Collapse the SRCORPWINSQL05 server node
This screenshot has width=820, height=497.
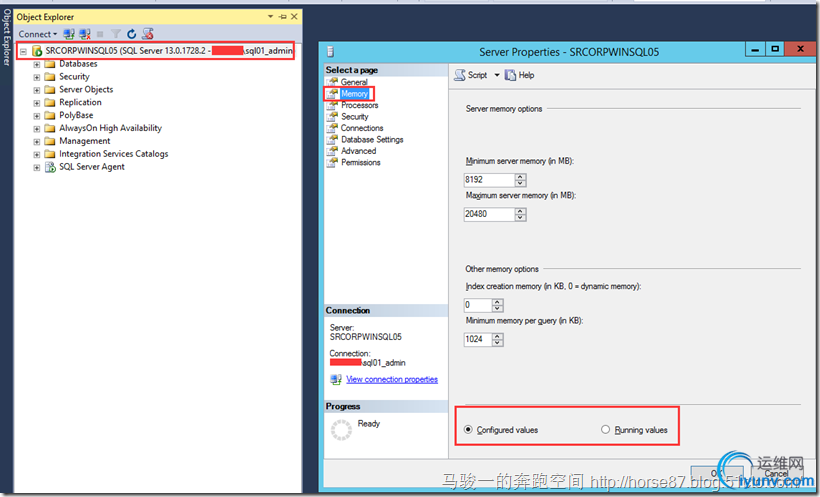coord(23,51)
